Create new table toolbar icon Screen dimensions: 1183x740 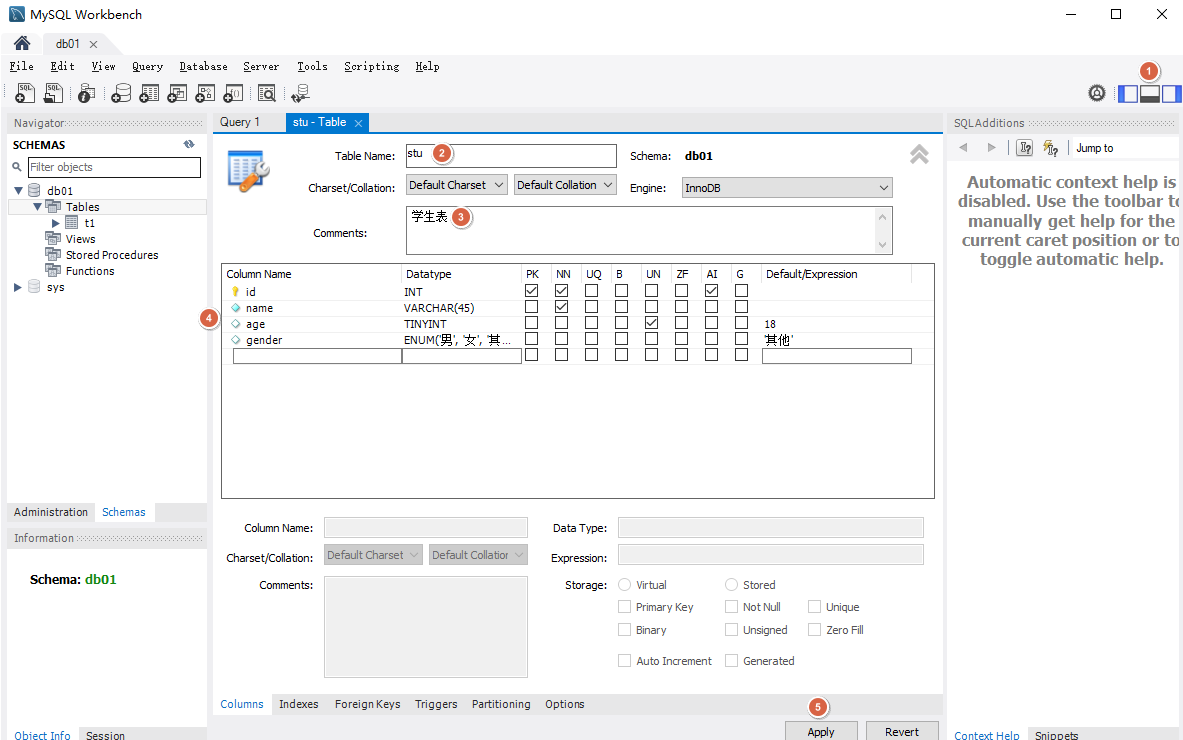(149, 93)
